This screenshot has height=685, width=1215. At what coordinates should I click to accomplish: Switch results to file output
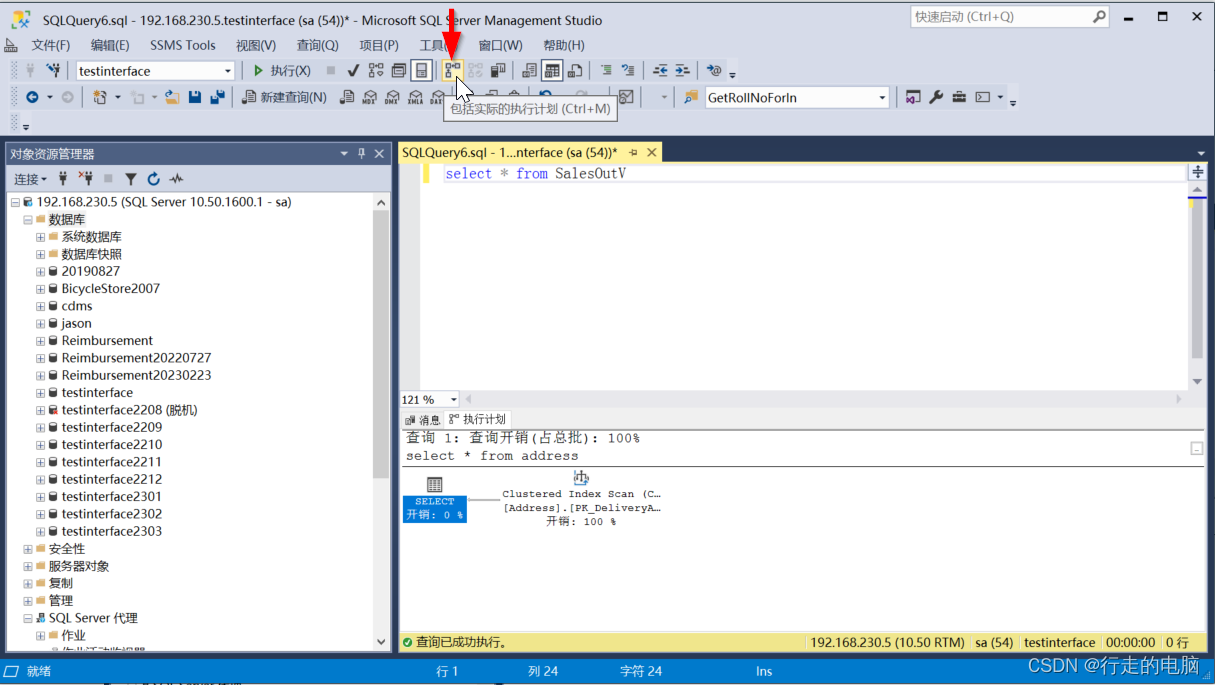575,70
